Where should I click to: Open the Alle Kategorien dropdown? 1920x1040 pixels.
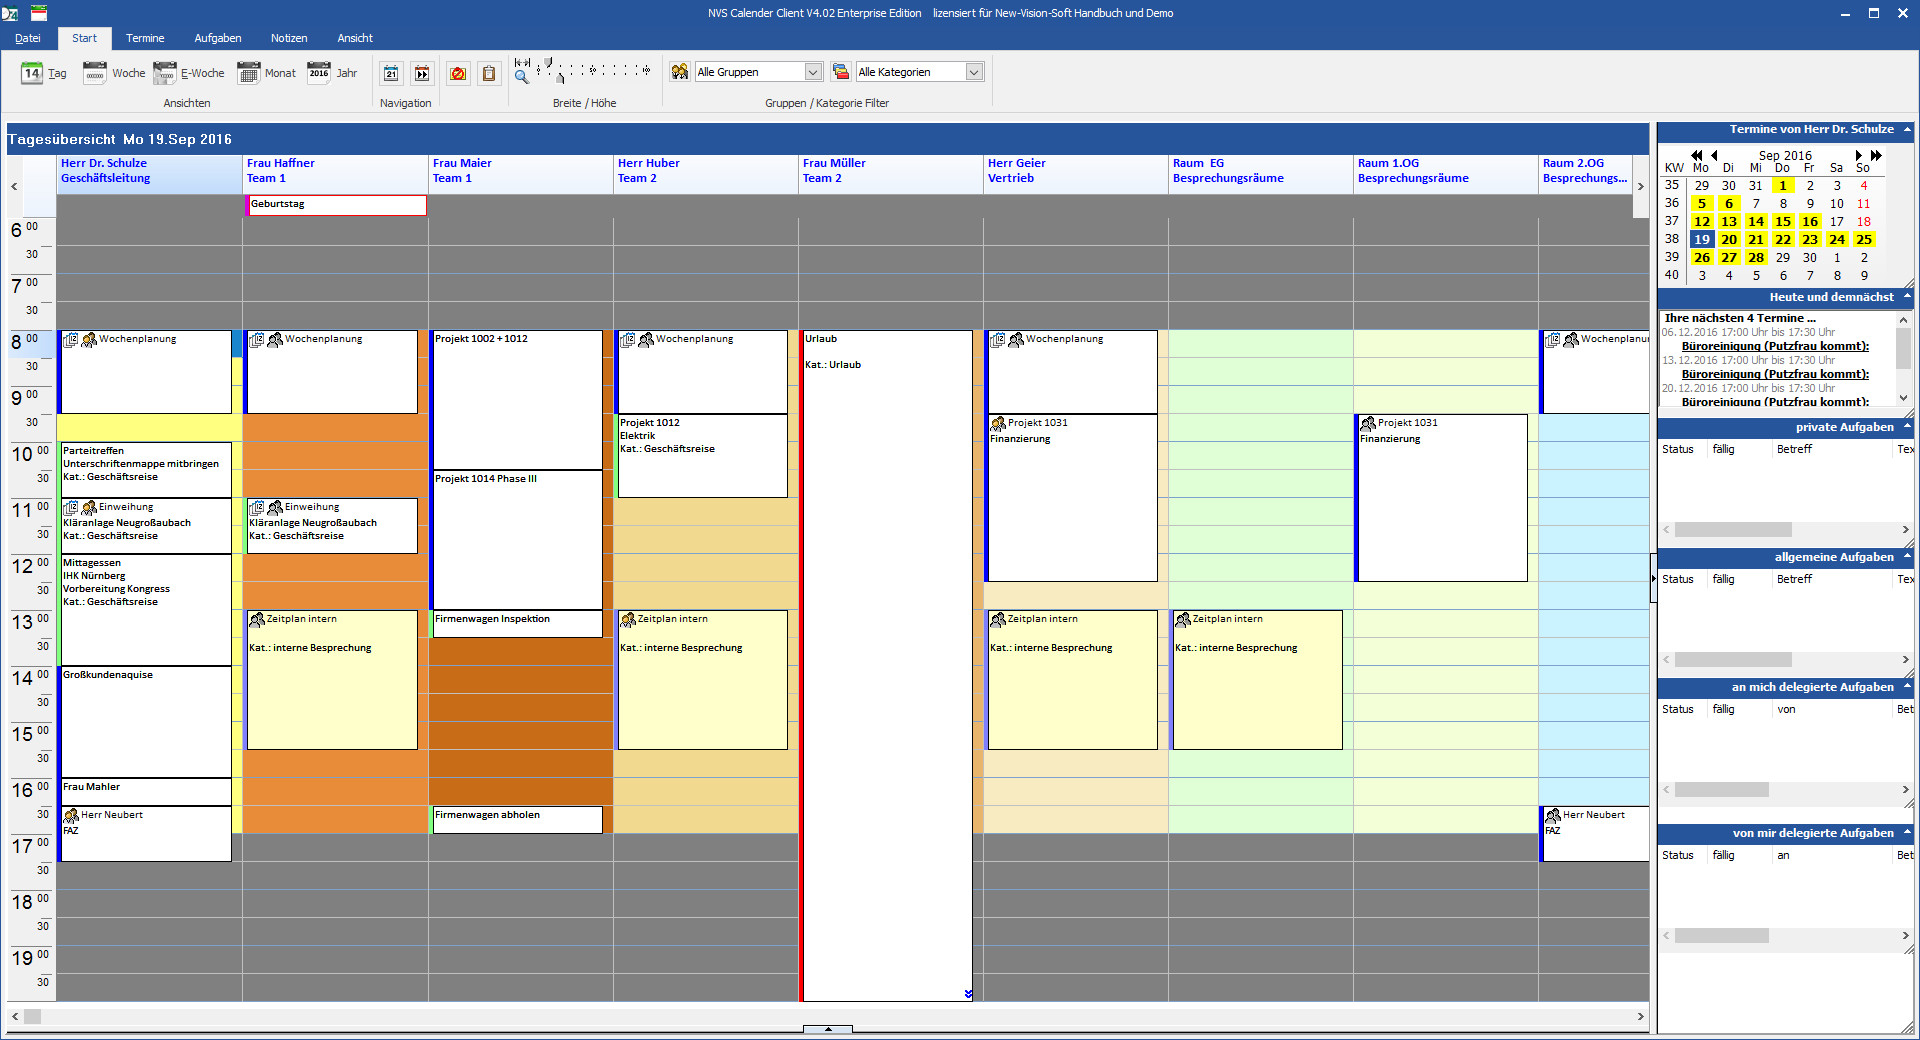[974, 72]
